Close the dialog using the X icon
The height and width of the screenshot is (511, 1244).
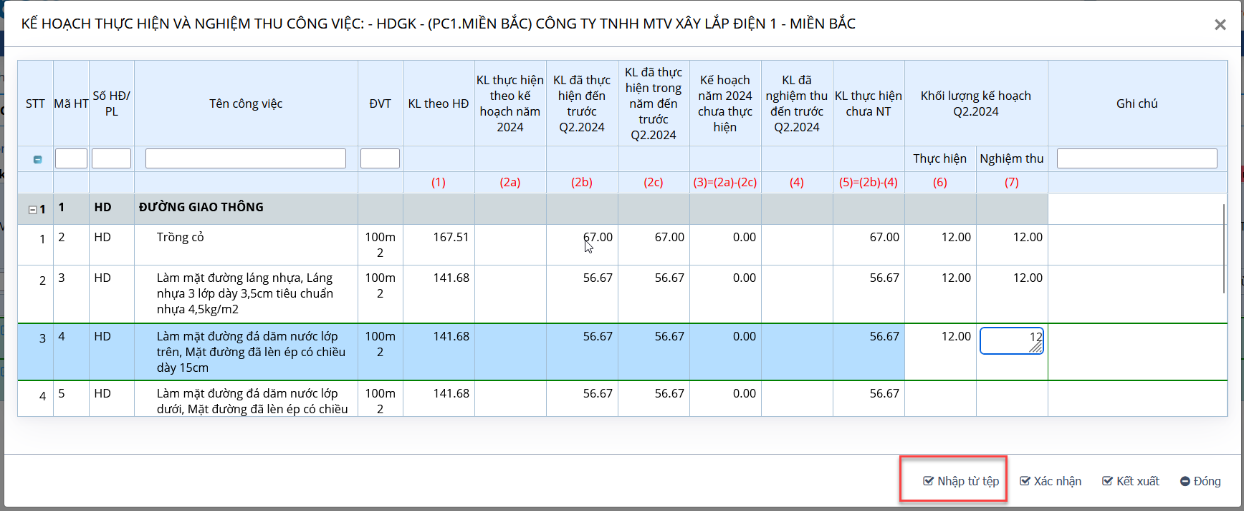coord(1219,25)
